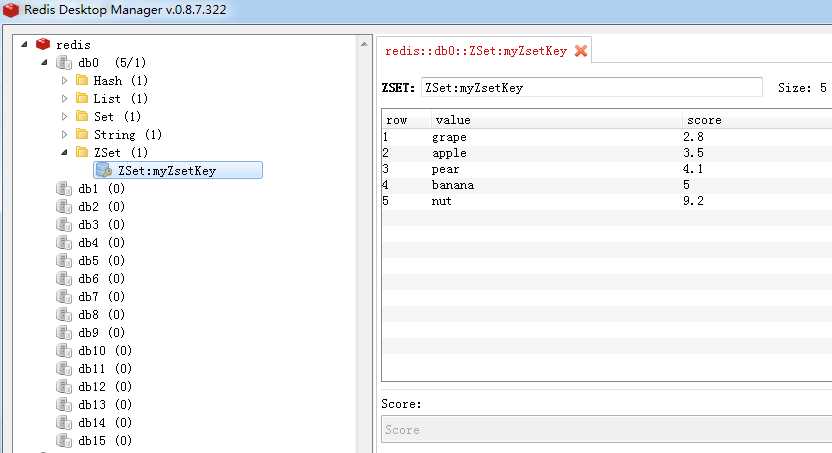
Task: Select the ZSet:myZsetKey tree item
Action: 178,170
